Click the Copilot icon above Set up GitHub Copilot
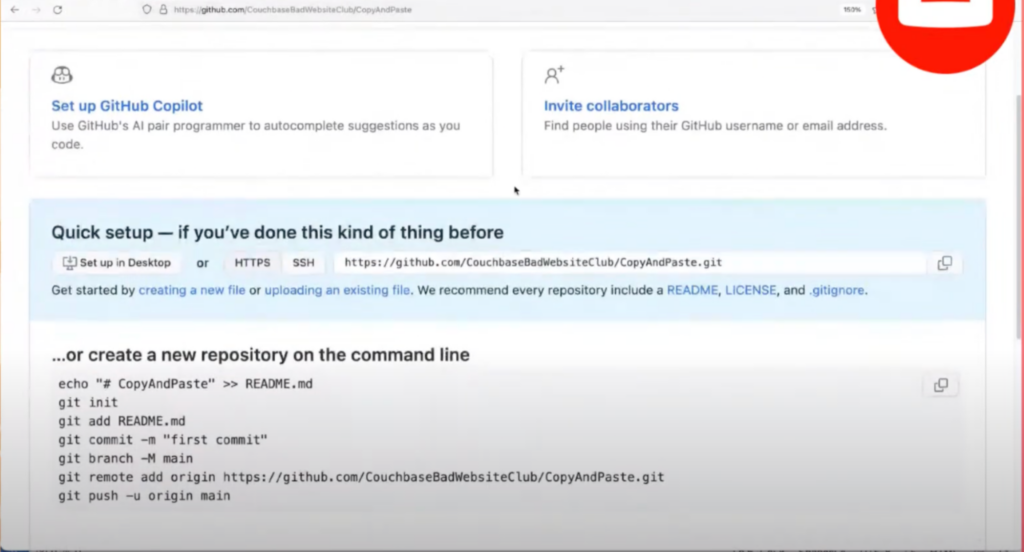The width and height of the screenshot is (1024, 552). [62, 75]
